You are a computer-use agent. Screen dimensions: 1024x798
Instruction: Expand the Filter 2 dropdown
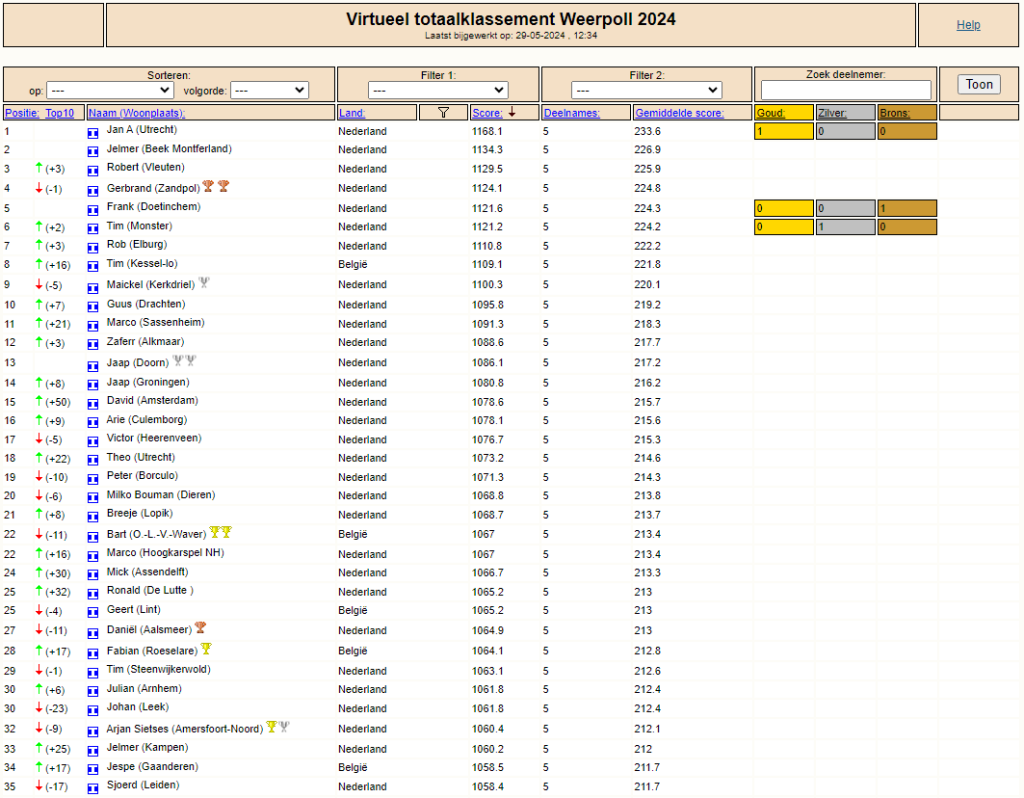(646, 90)
